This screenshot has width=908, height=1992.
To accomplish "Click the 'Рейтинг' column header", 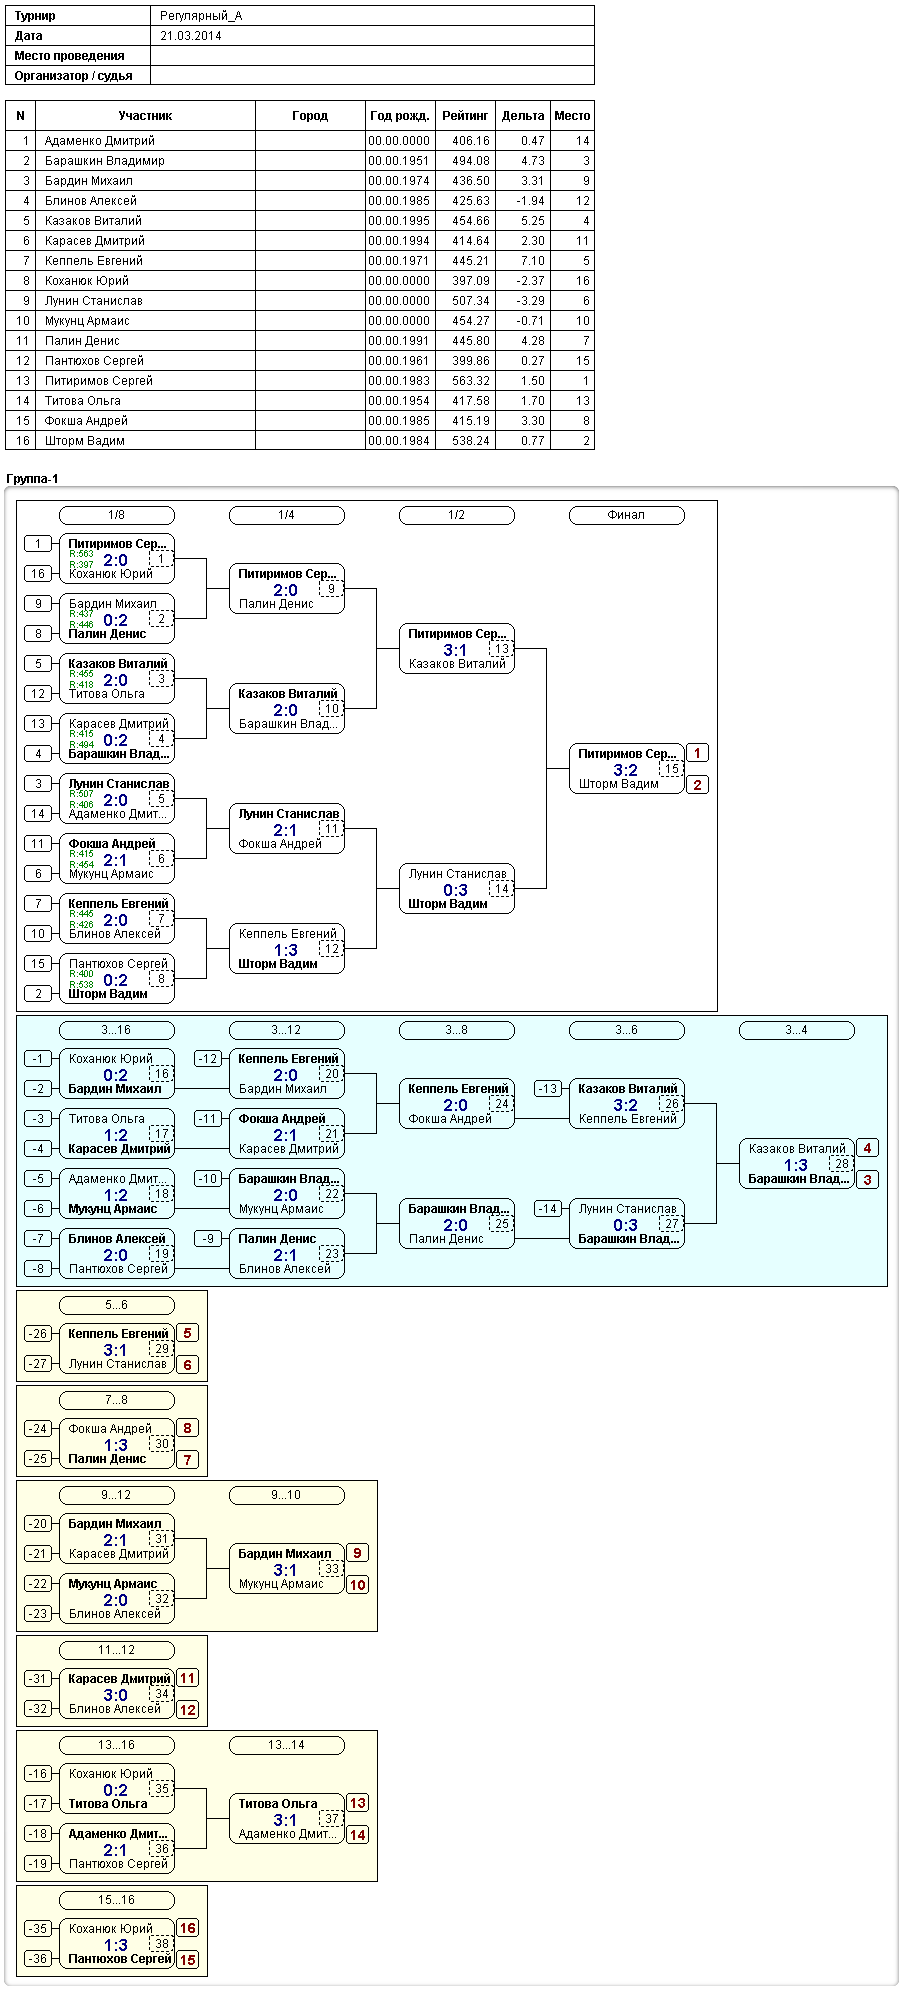I will coord(465,116).
